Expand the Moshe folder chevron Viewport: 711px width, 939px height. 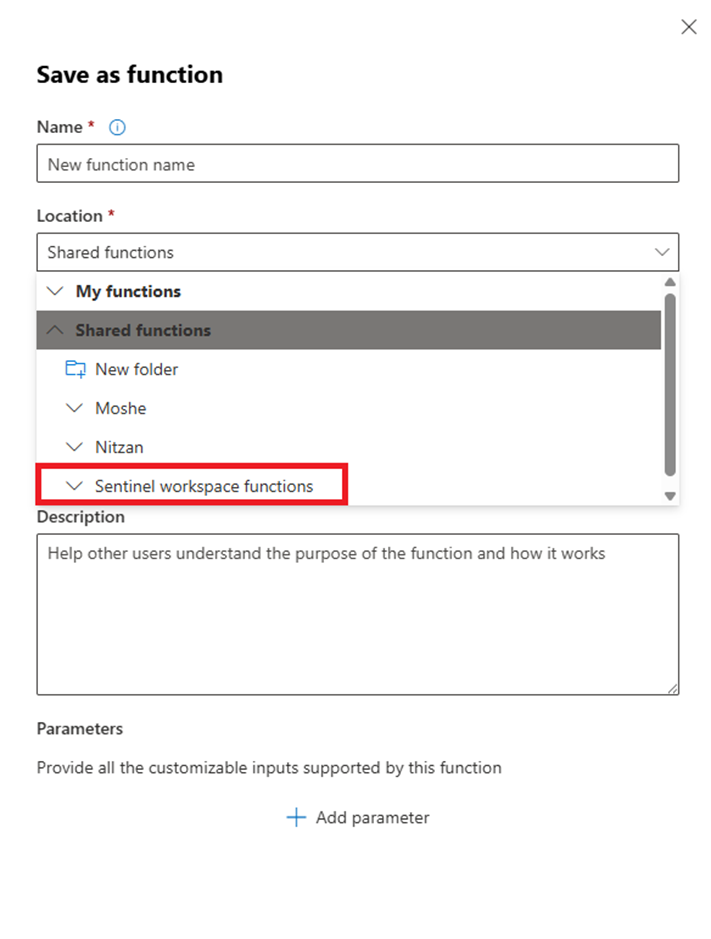click(x=74, y=408)
